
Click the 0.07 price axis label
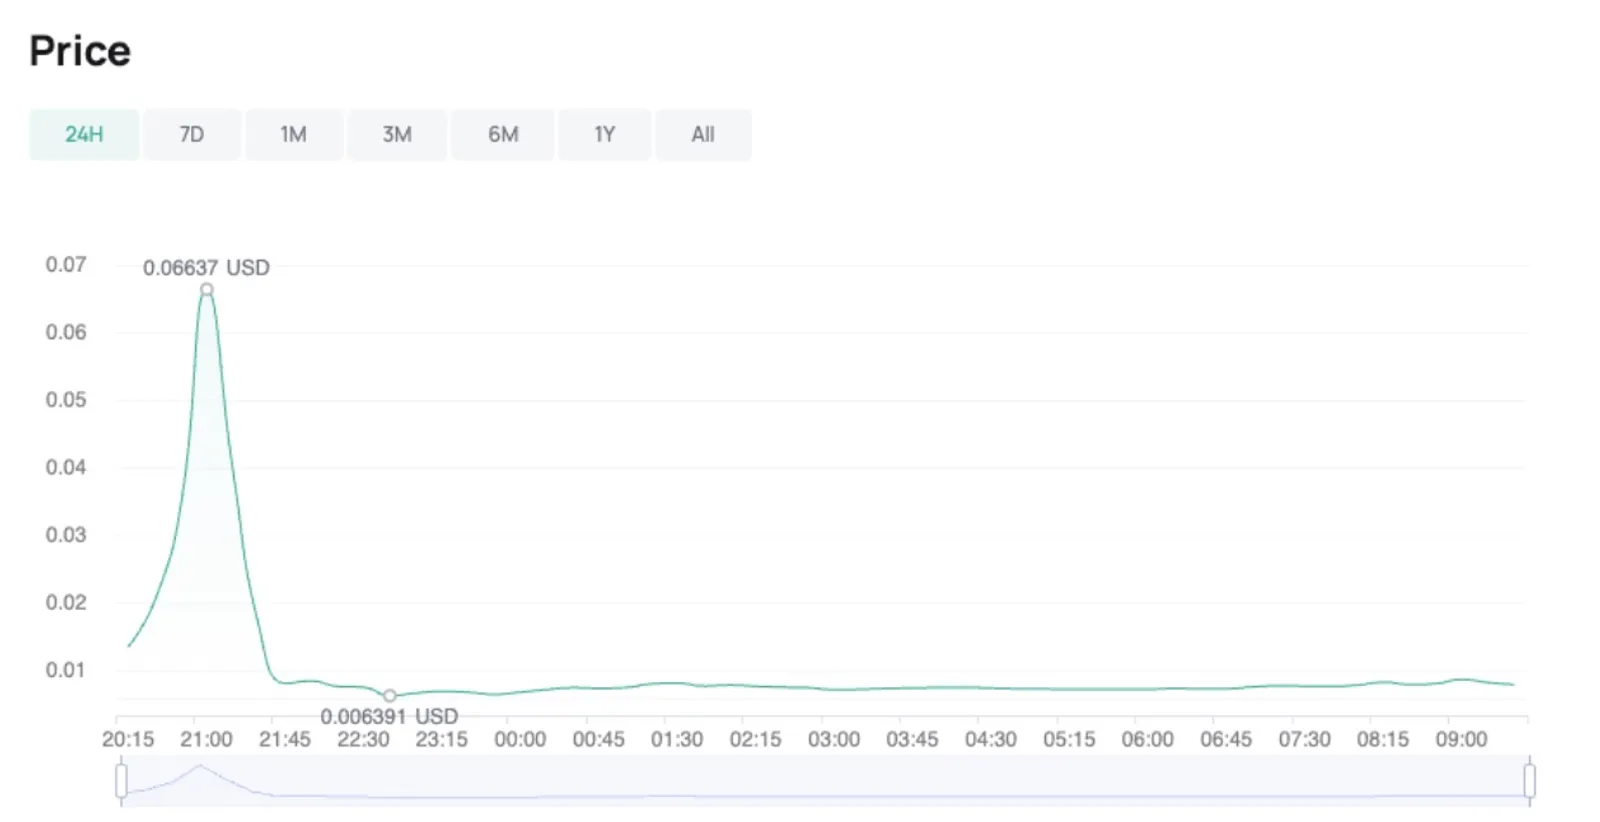(66, 265)
